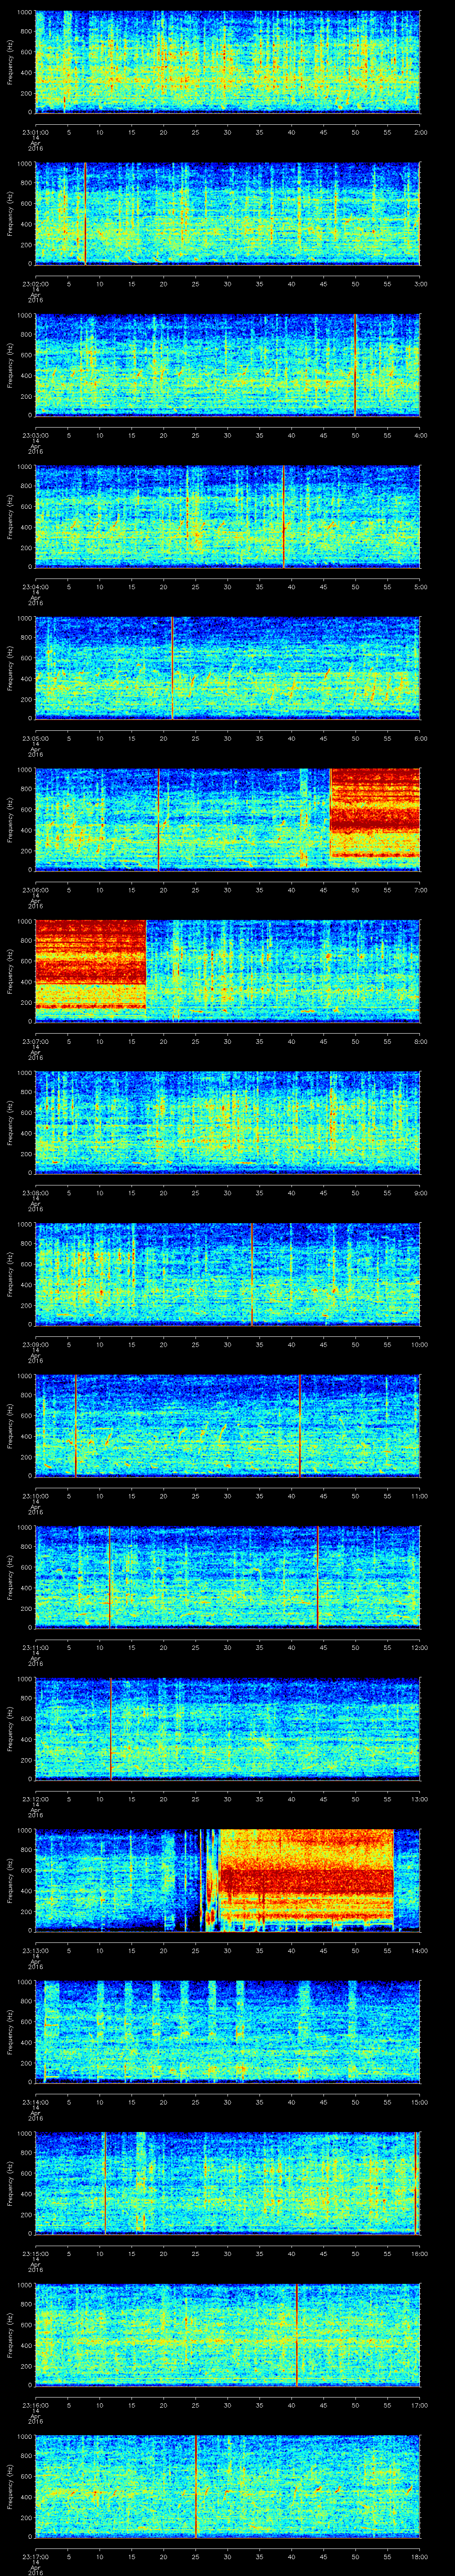Click the 18:00 end time label

tap(420, 2557)
